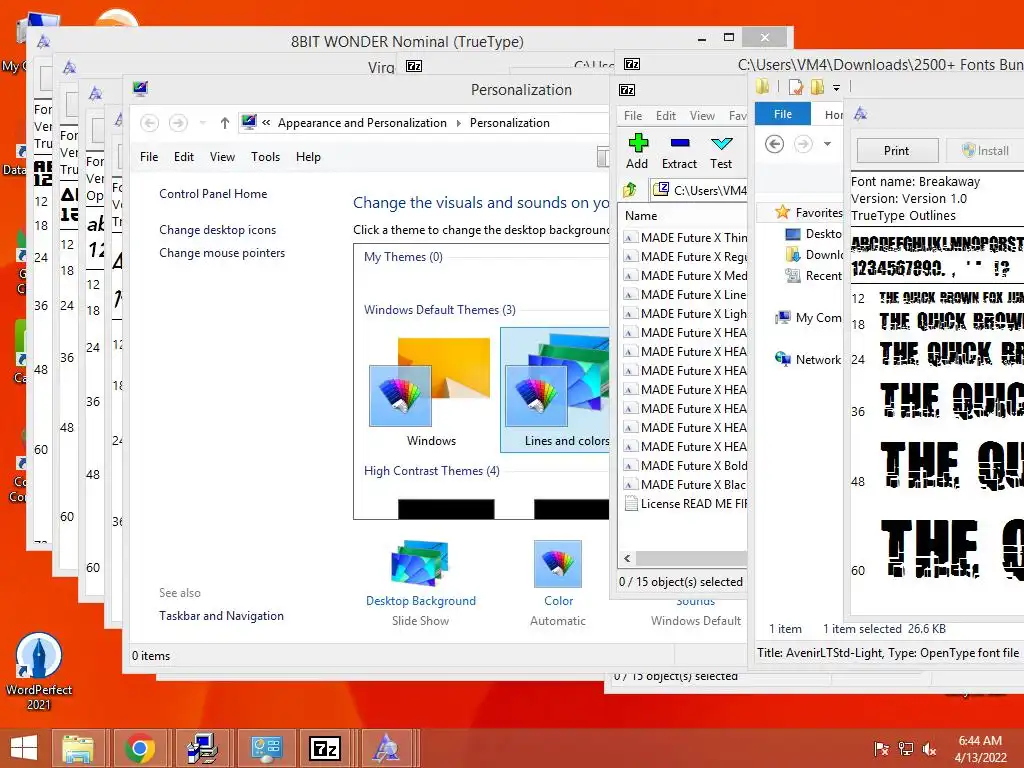Click Change mouse pointers link

click(222, 253)
